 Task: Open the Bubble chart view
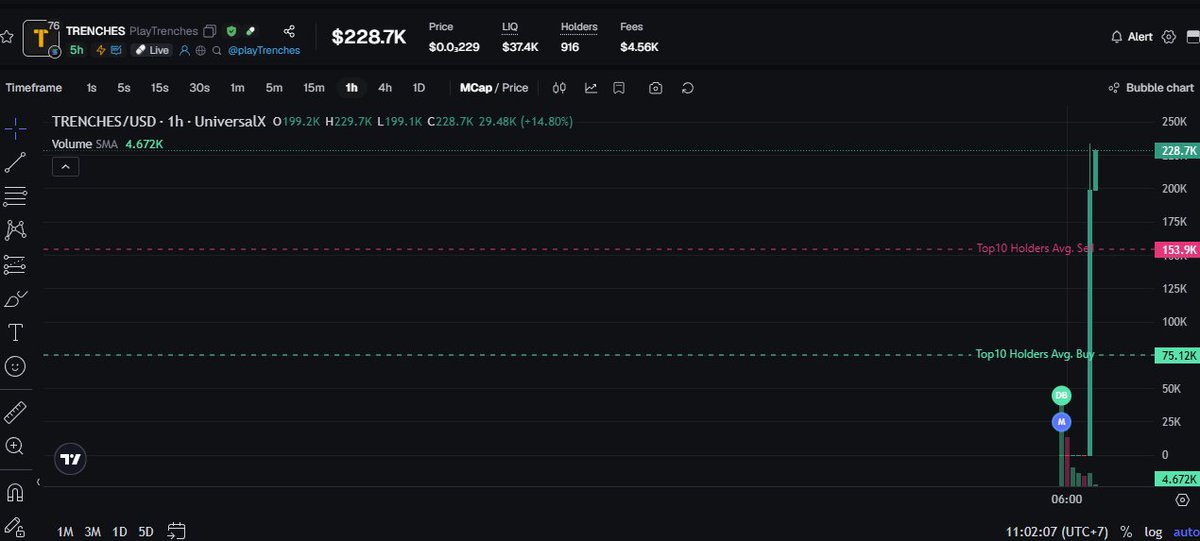[x=1151, y=88]
